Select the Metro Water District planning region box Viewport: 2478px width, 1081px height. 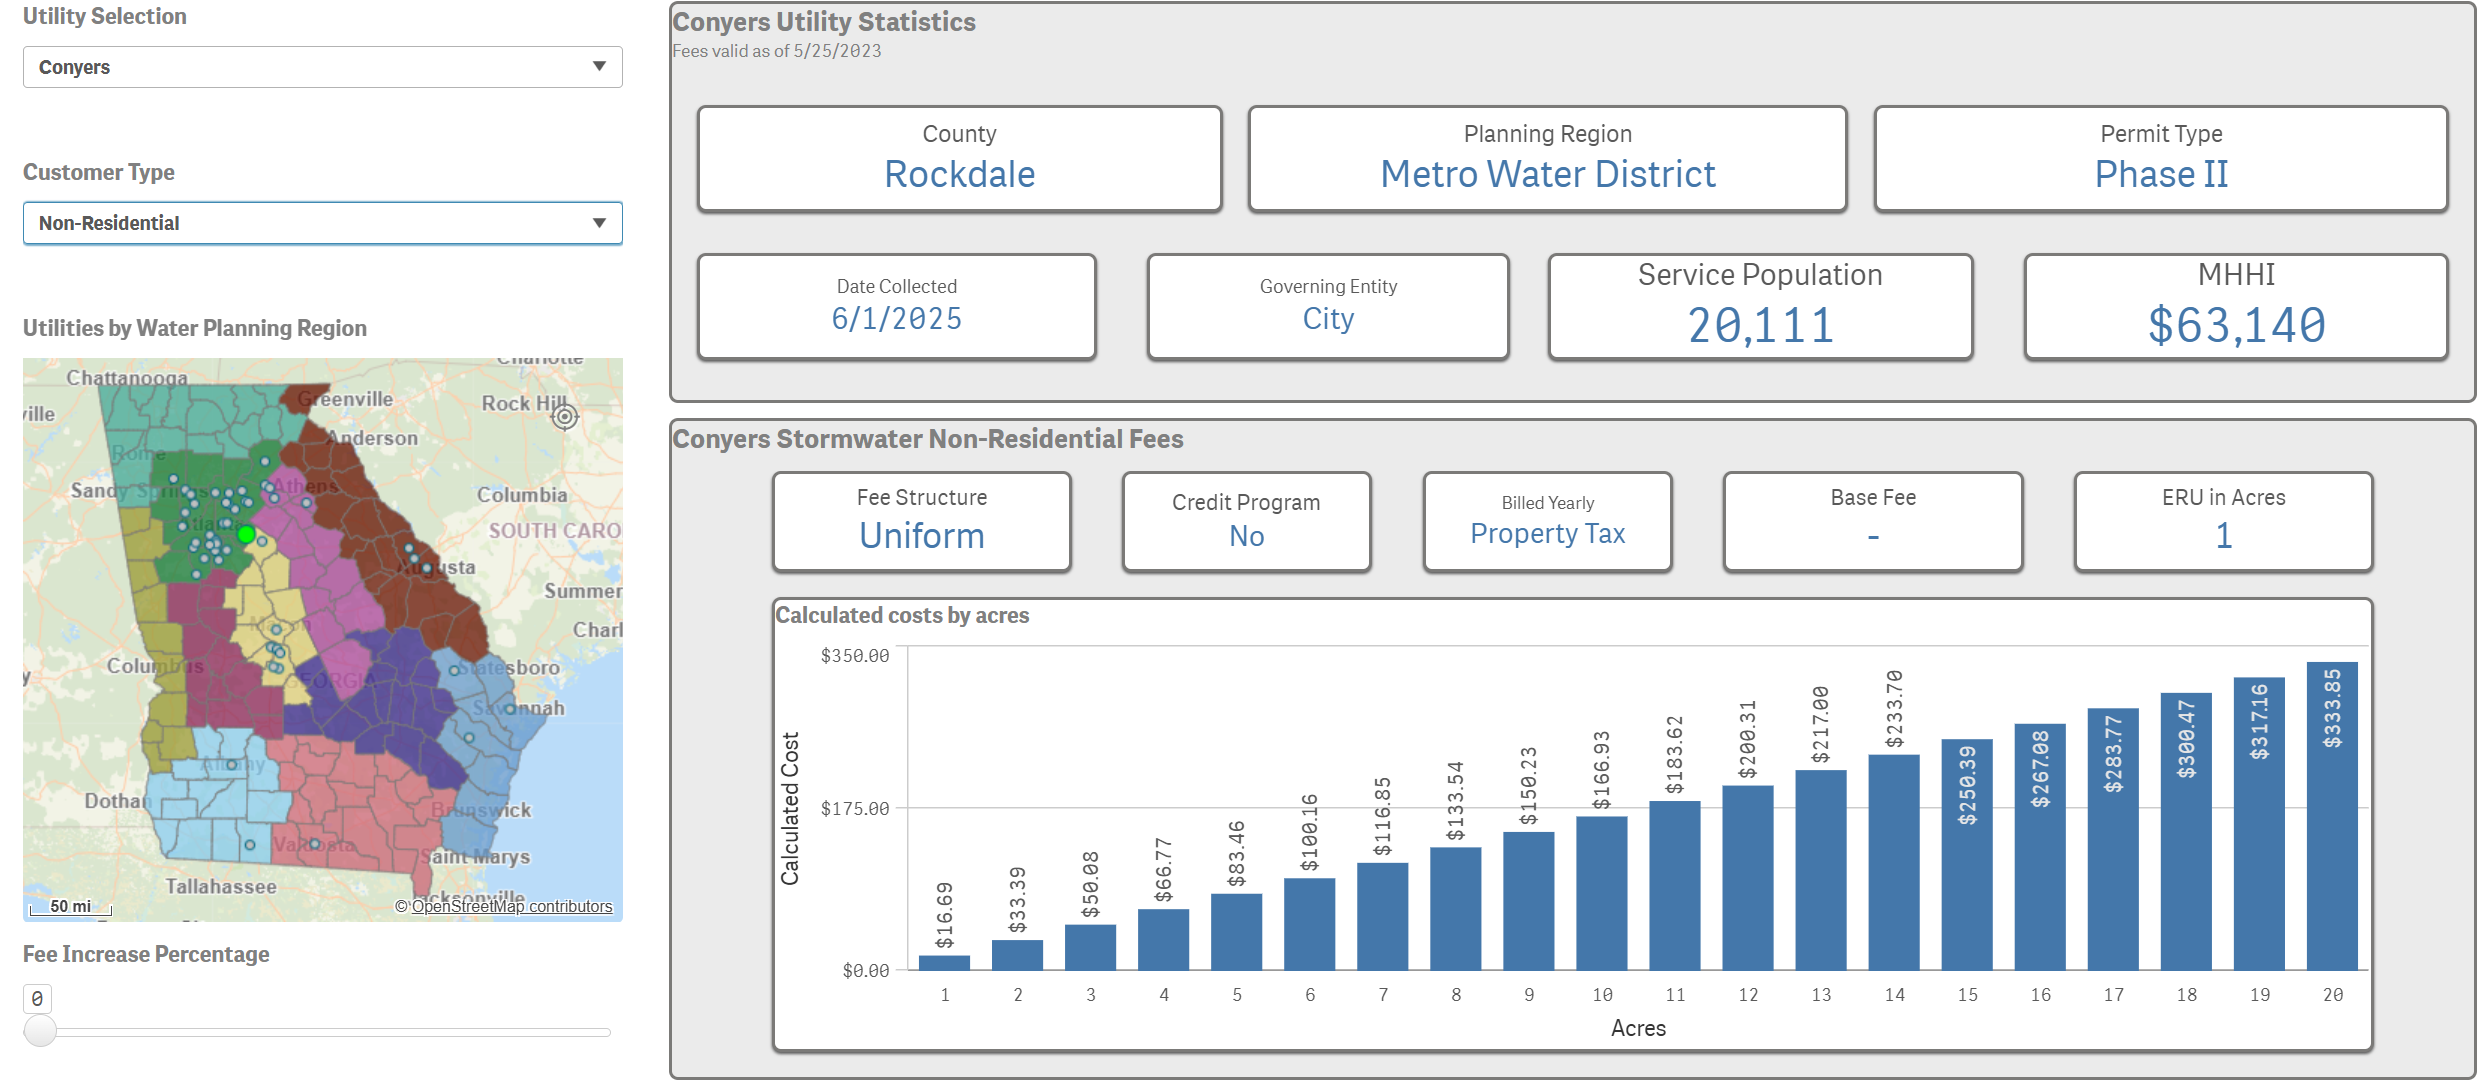pyautogui.click(x=1547, y=158)
